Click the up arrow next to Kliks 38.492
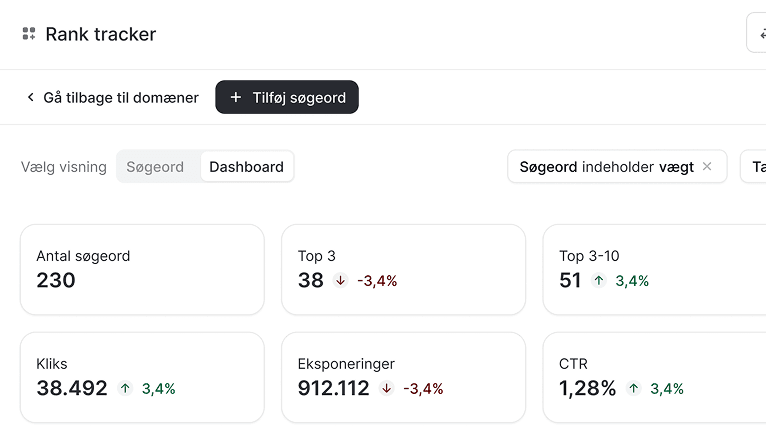 point(126,388)
